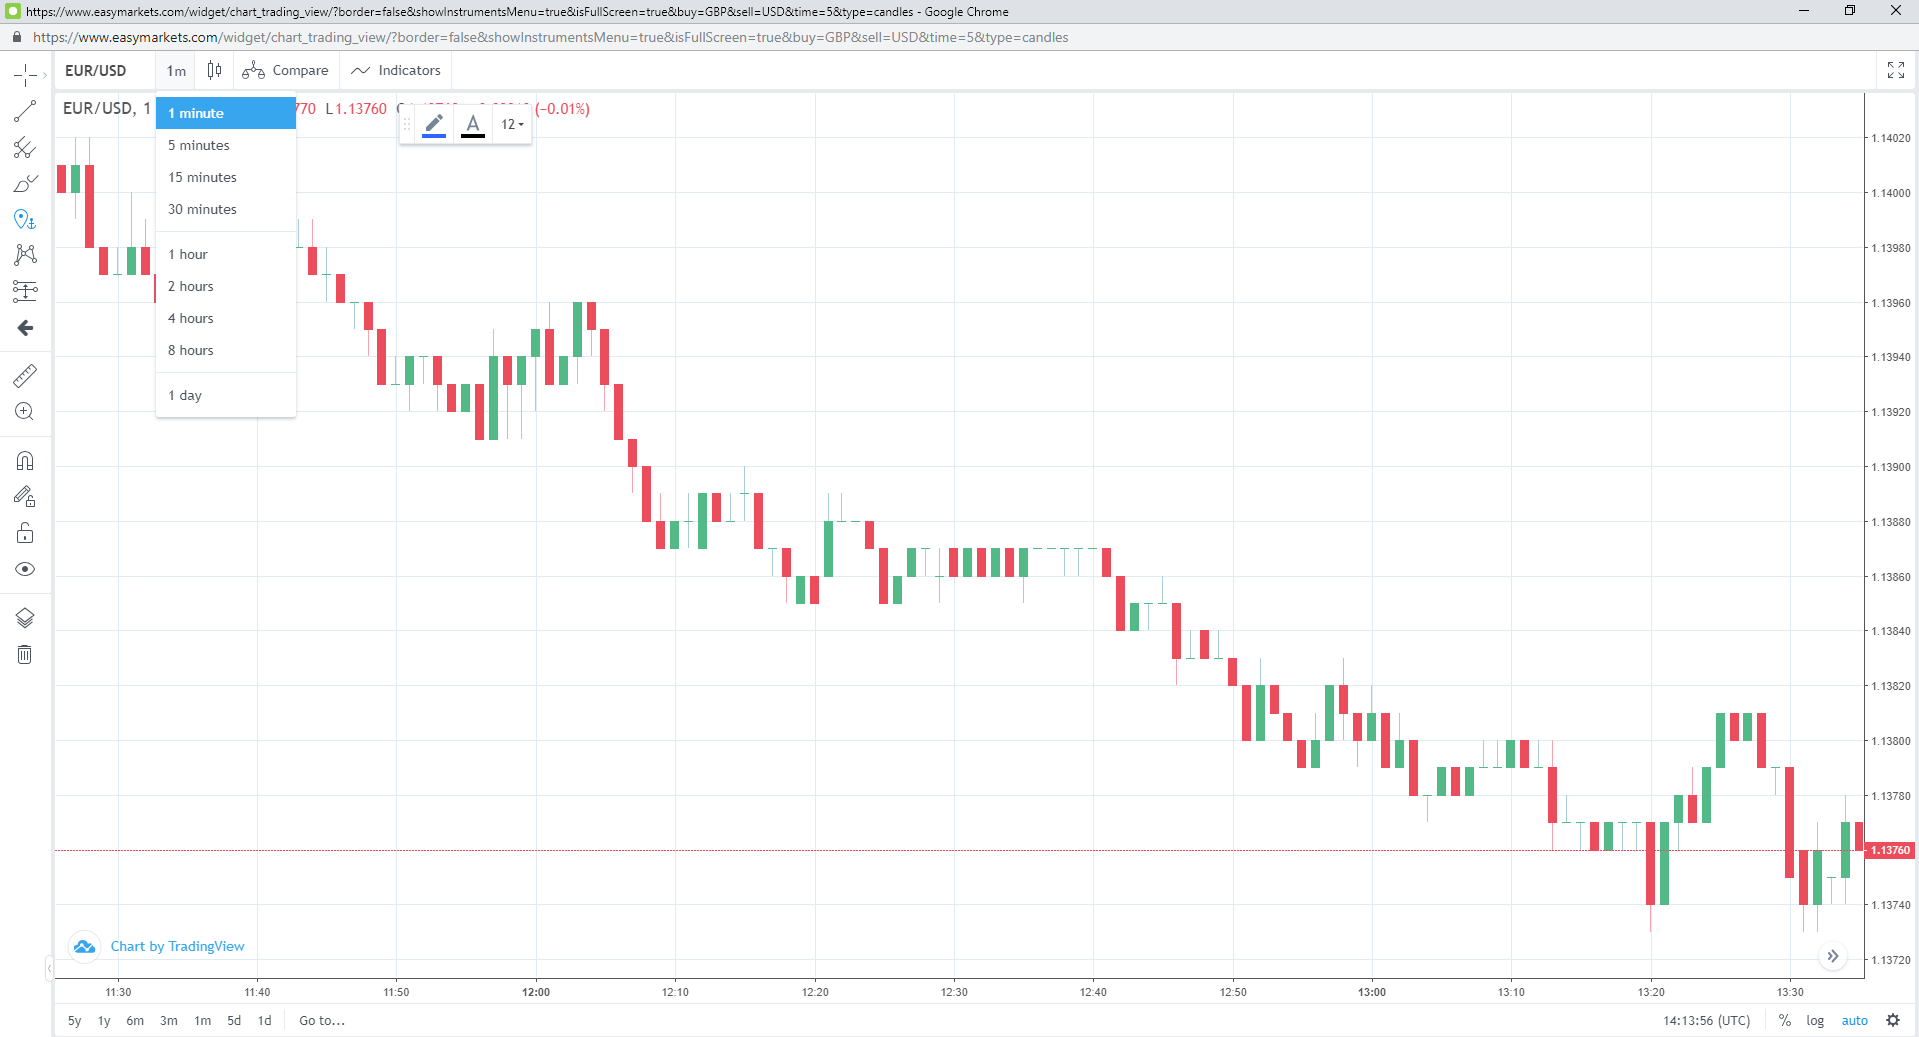Enter fullscreen mode with expand icon

1896,70
